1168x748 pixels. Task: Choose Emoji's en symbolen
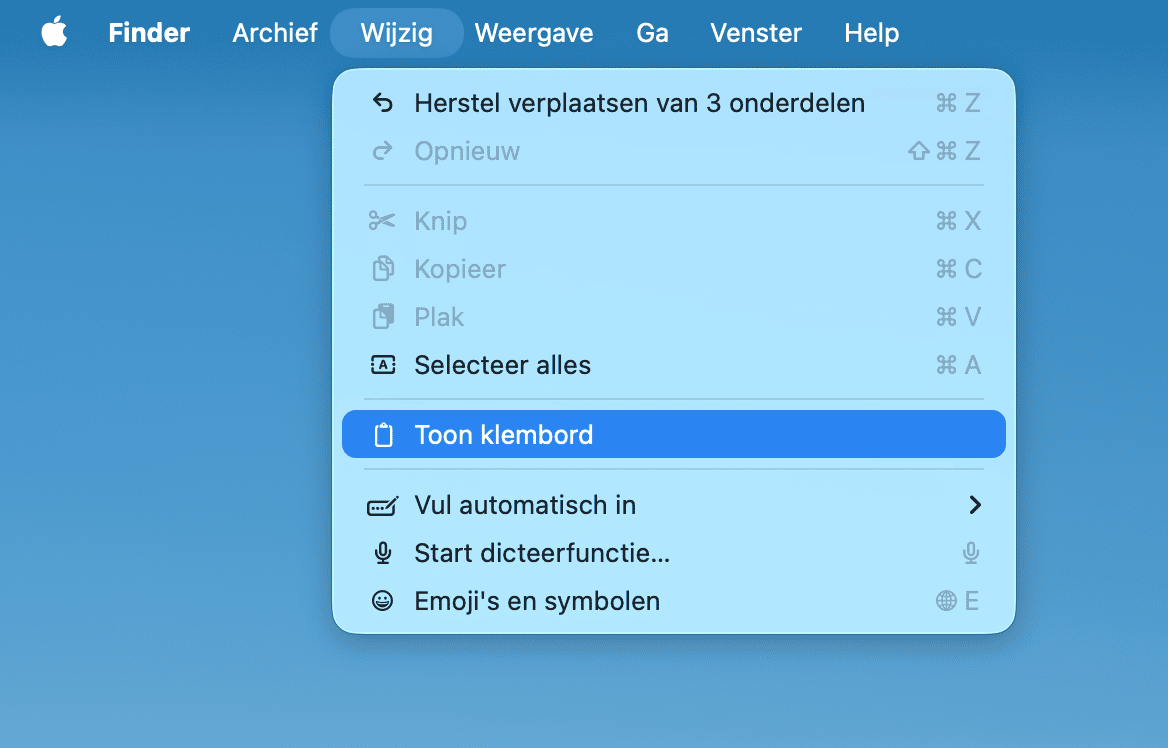click(x=537, y=601)
